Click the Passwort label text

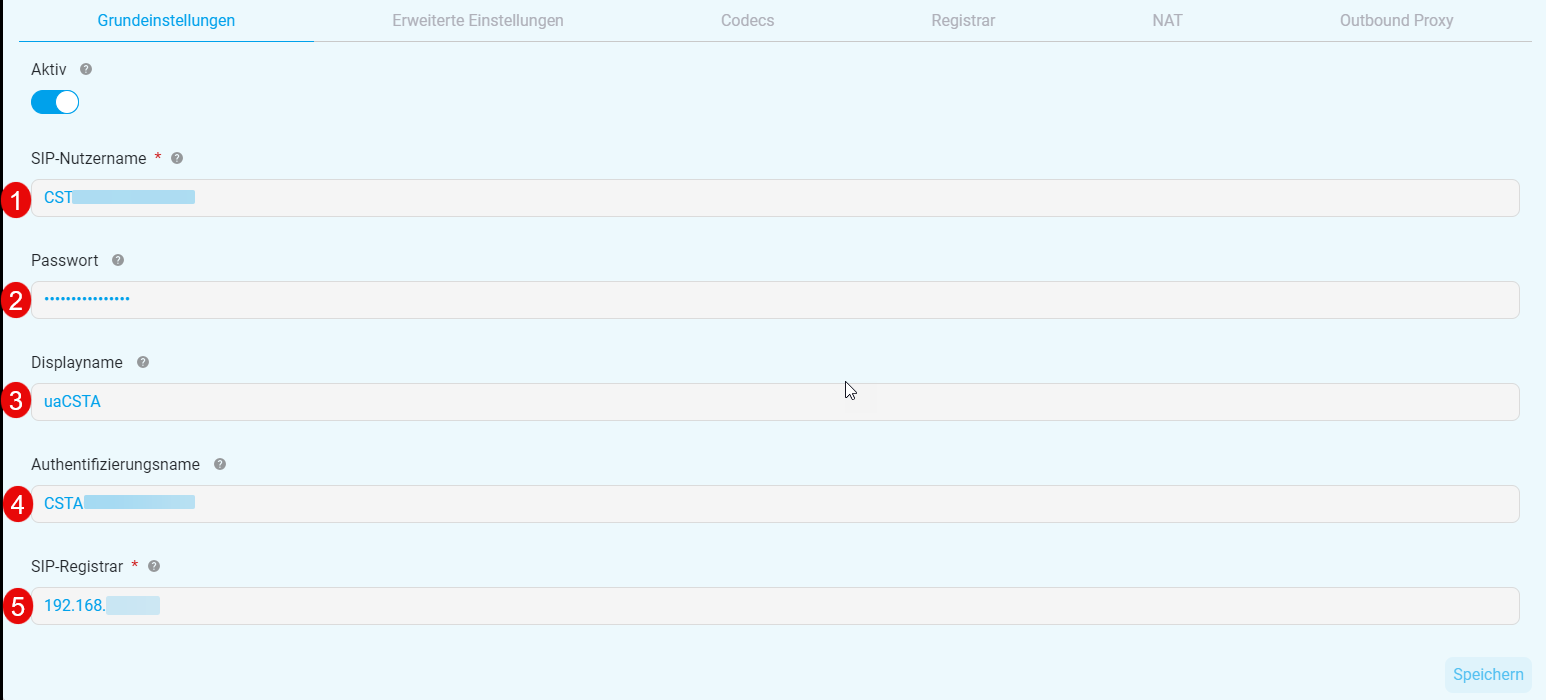pyautogui.click(x=65, y=260)
